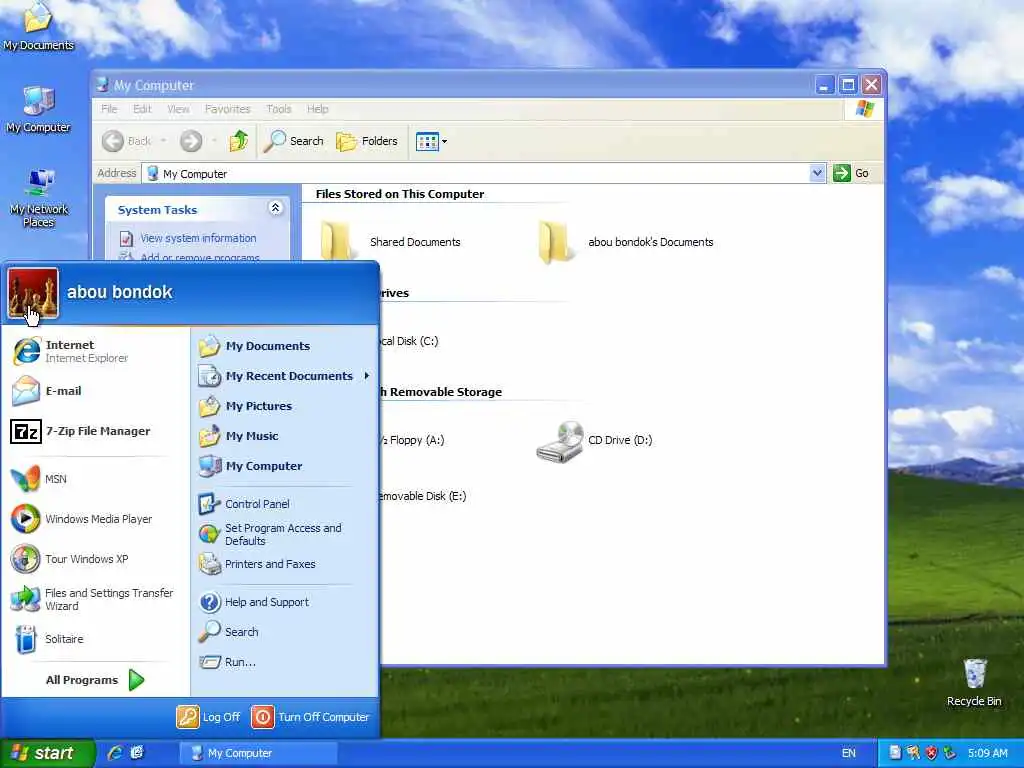Select abou bondok's Documents folder
Viewport: 1024px width, 768px height.
tap(626, 242)
